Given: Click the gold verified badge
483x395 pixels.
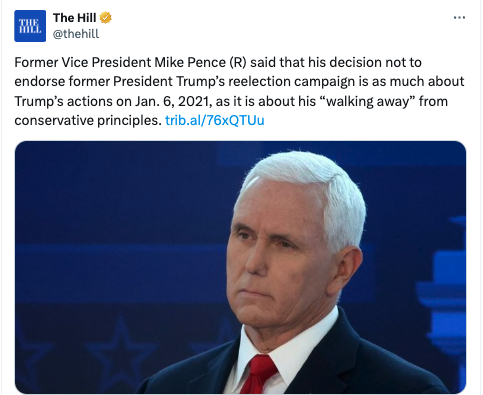Looking at the screenshot, I should [x=105, y=18].
